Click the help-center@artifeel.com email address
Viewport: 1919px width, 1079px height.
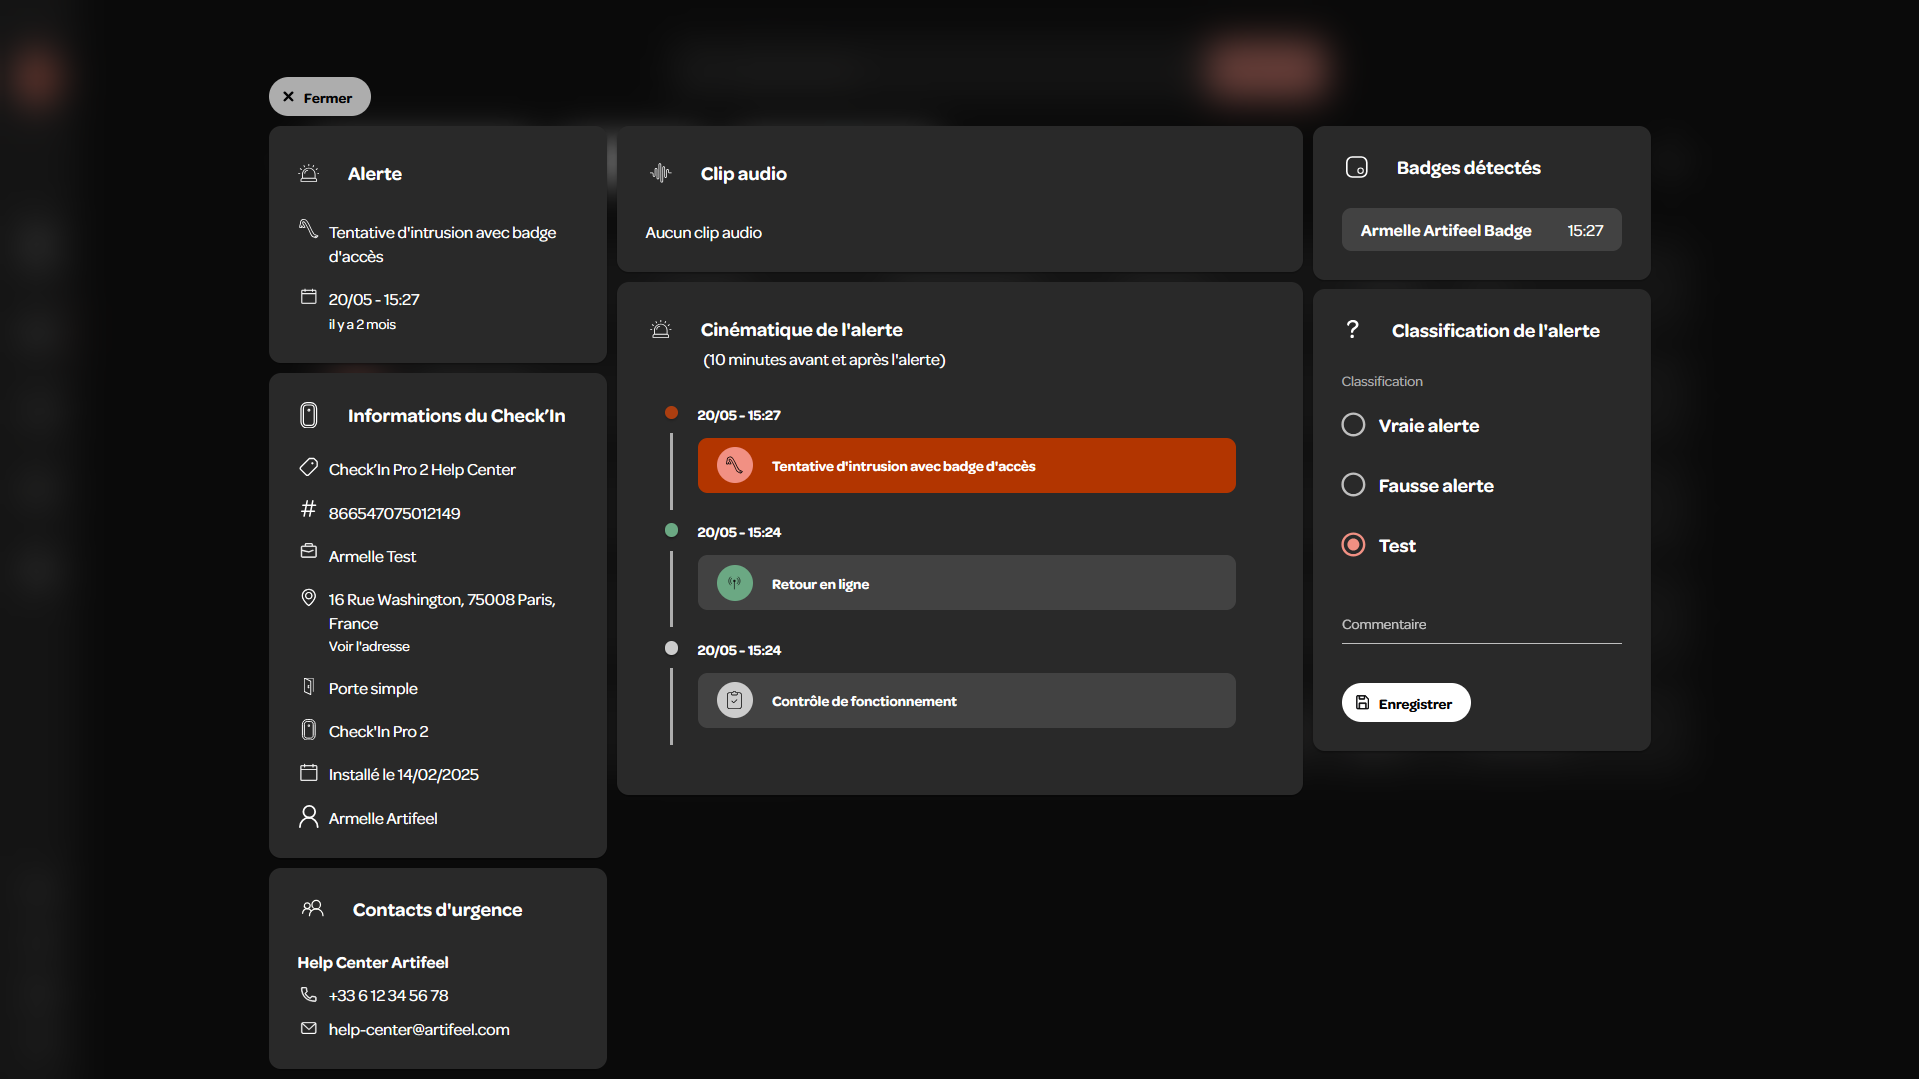pyautogui.click(x=419, y=1029)
